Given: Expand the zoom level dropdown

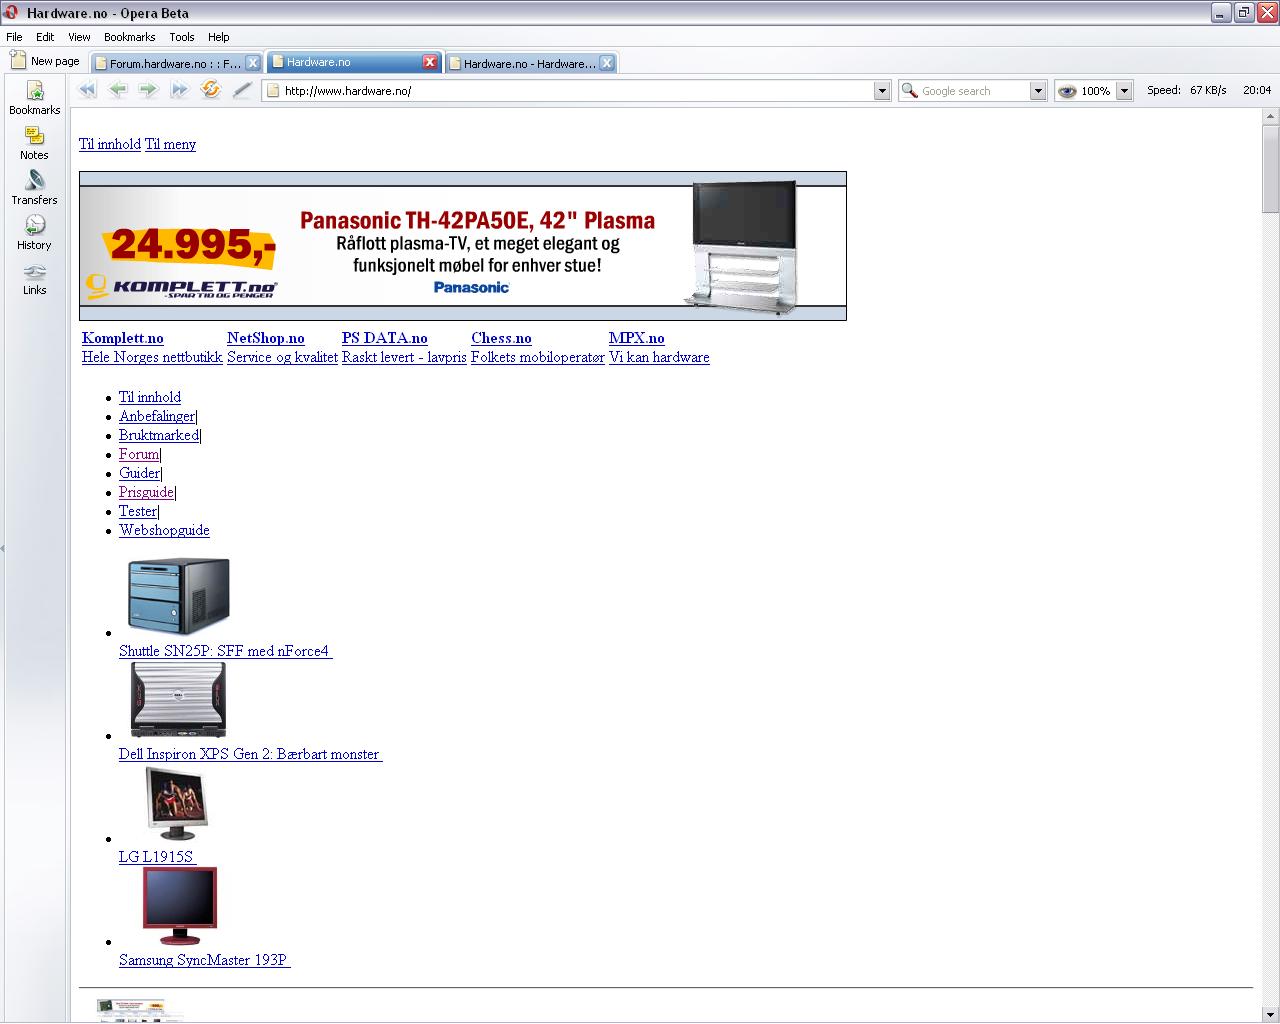Looking at the screenshot, I should [x=1124, y=91].
